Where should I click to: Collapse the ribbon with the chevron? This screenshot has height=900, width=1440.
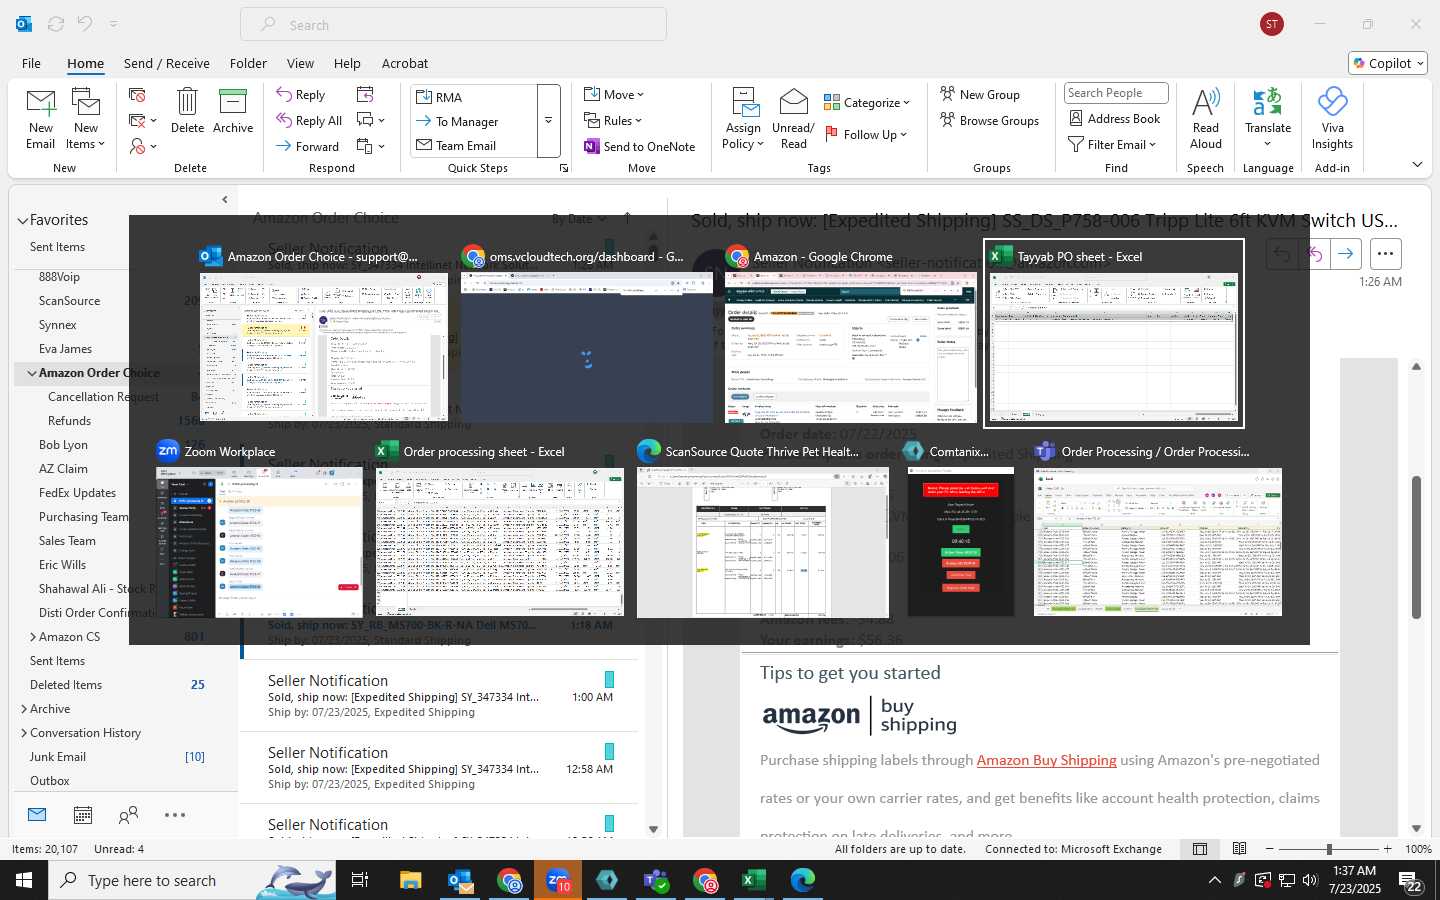[x=1417, y=164]
